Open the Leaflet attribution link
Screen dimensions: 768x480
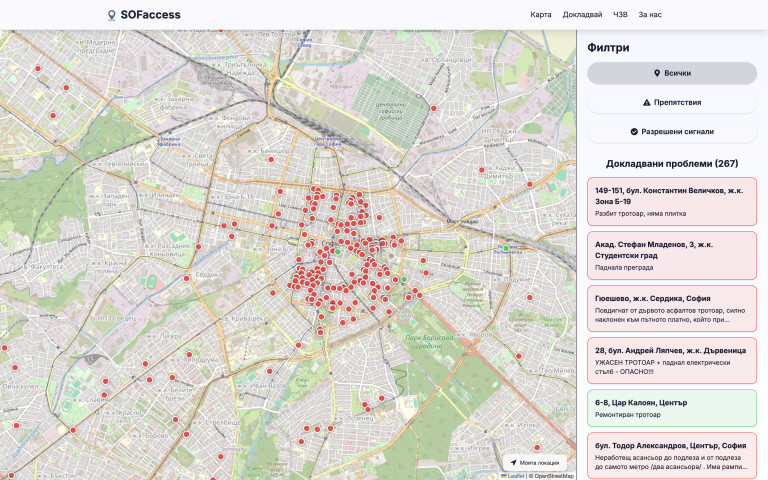tap(516, 476)
